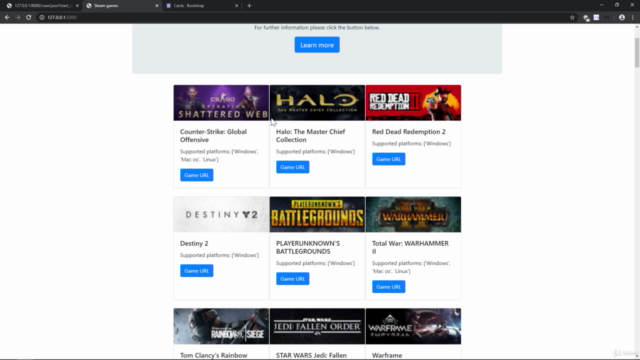Select the Steam games tab
The image size is (640, 360).
122,6
